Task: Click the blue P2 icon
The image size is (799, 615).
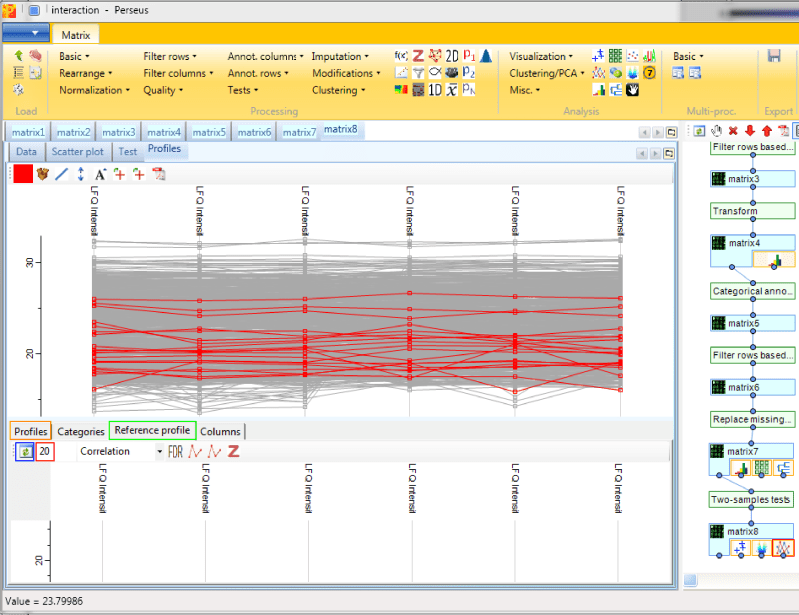Action: click(x=469, y=72)
